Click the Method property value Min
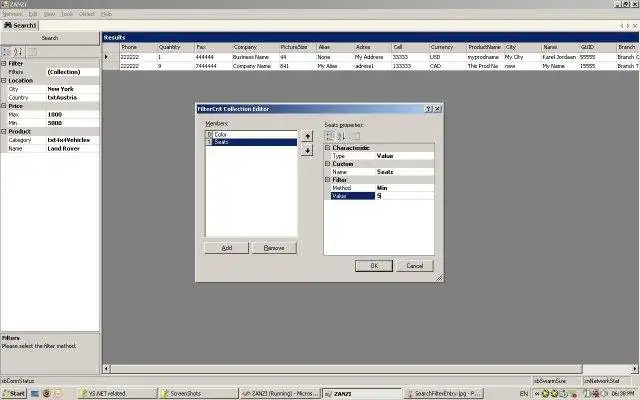The height and width of the screenshot is (400, 640). click(404, 188)
